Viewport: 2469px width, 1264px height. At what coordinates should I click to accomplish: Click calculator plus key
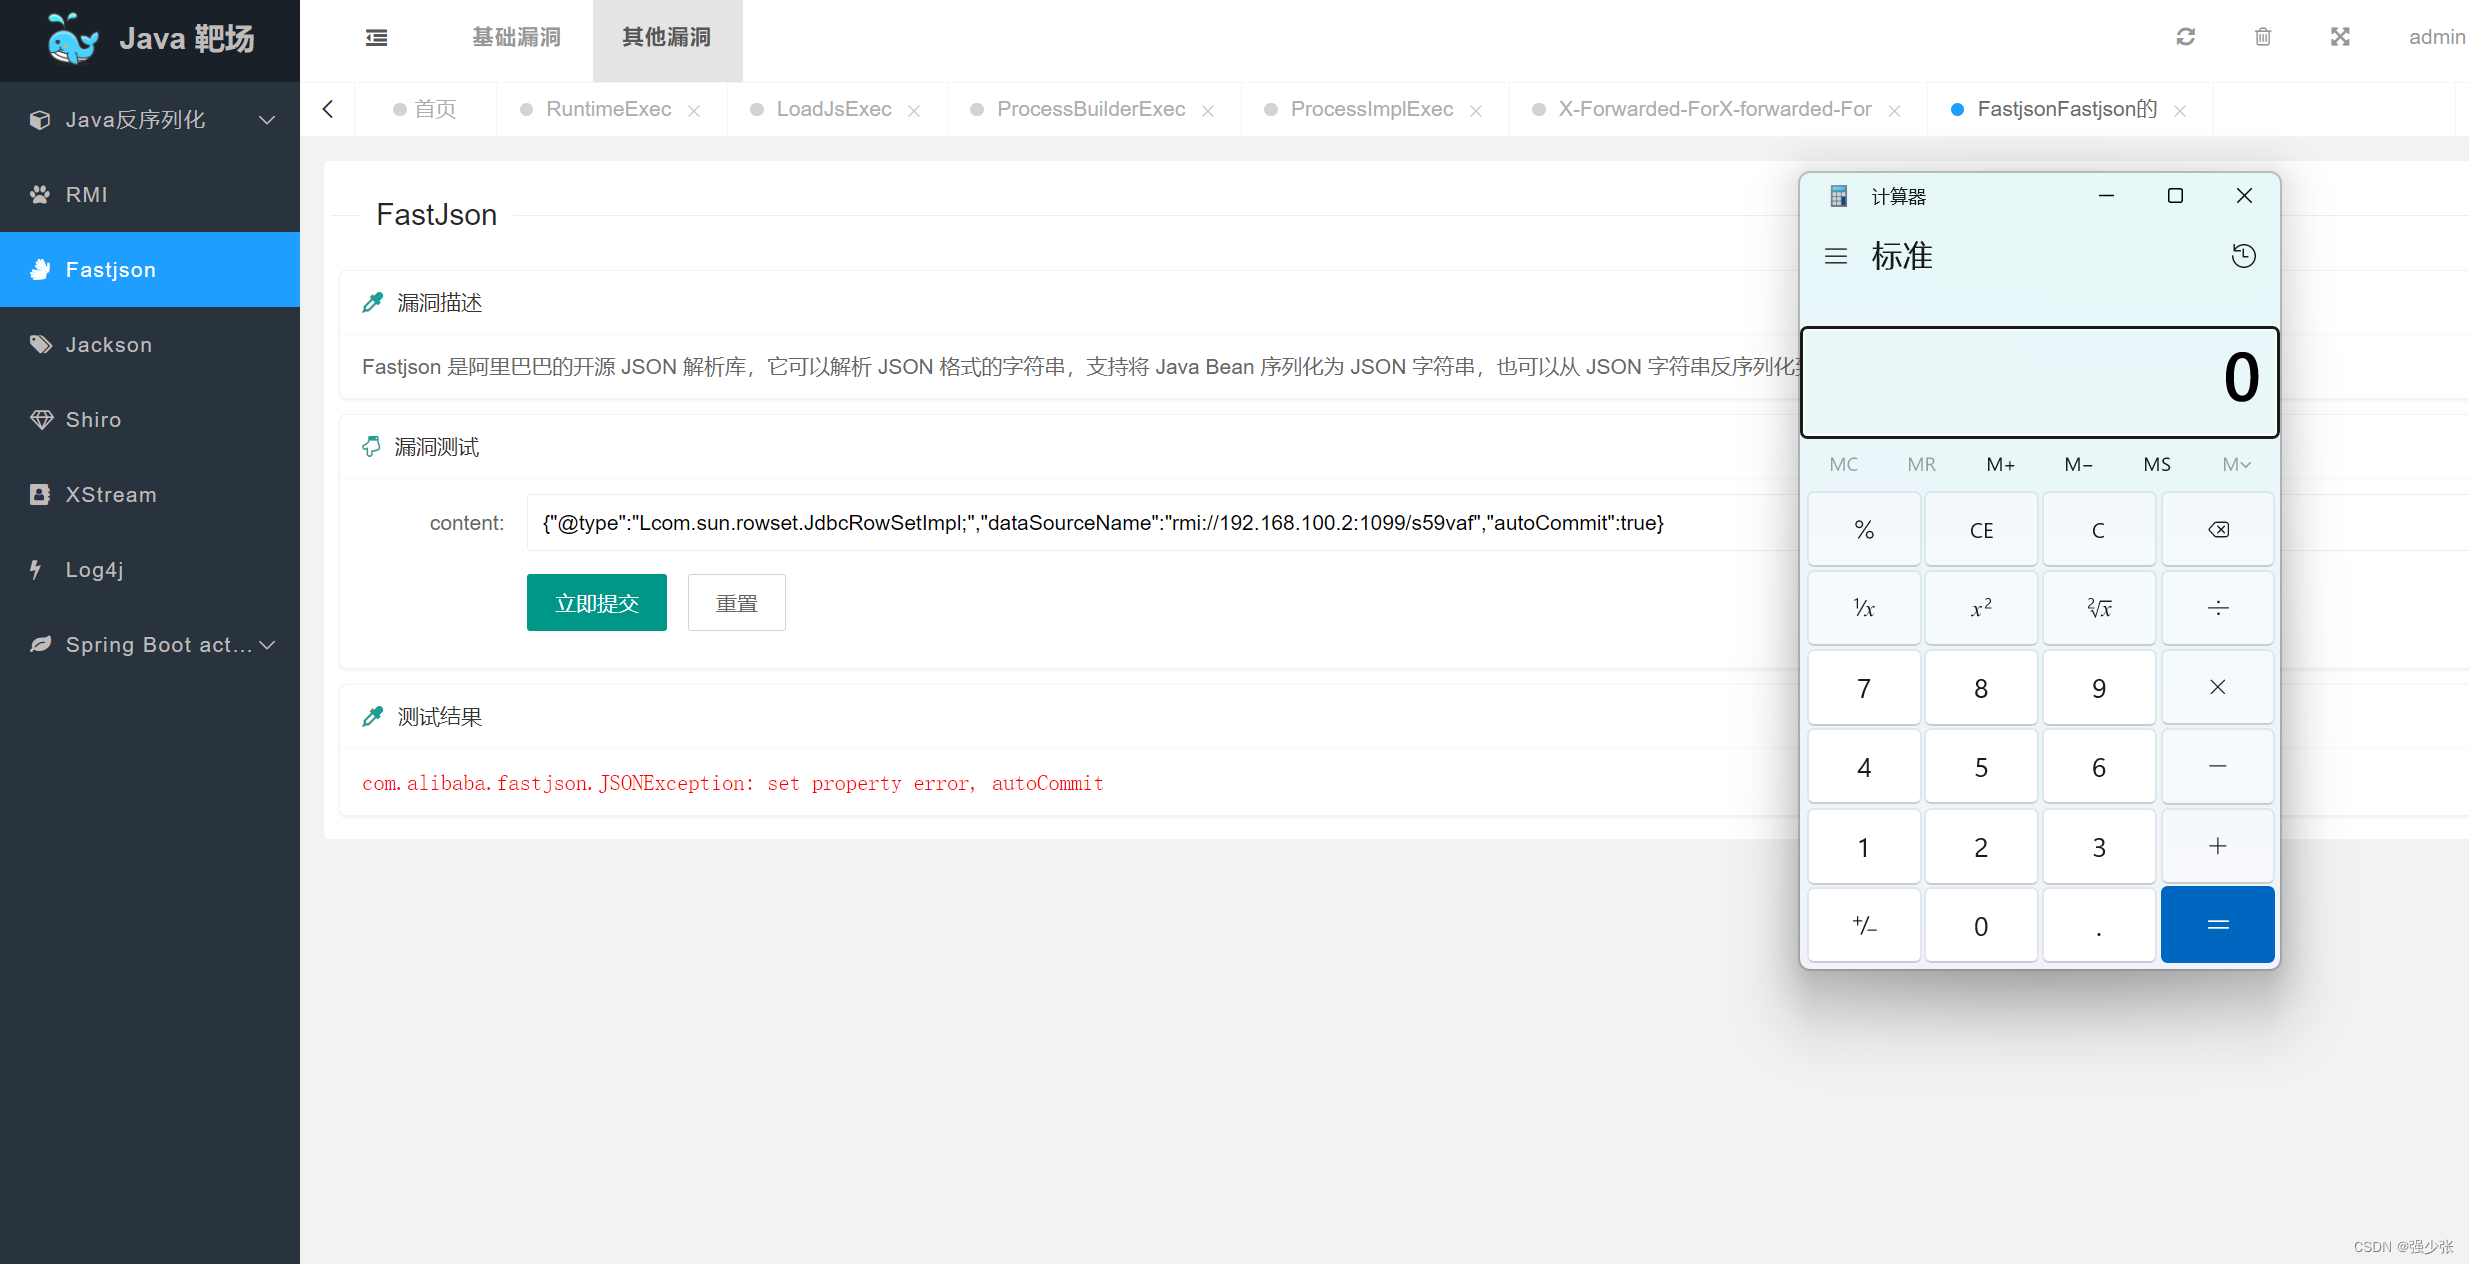2218,846
